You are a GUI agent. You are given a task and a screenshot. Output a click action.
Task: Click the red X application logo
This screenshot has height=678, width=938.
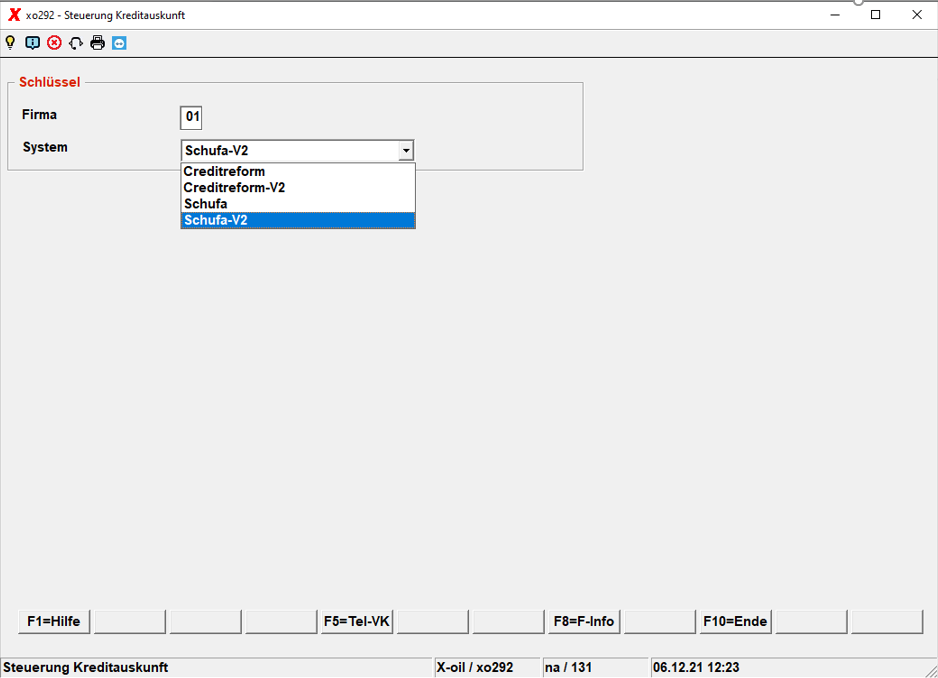point(14,15)
